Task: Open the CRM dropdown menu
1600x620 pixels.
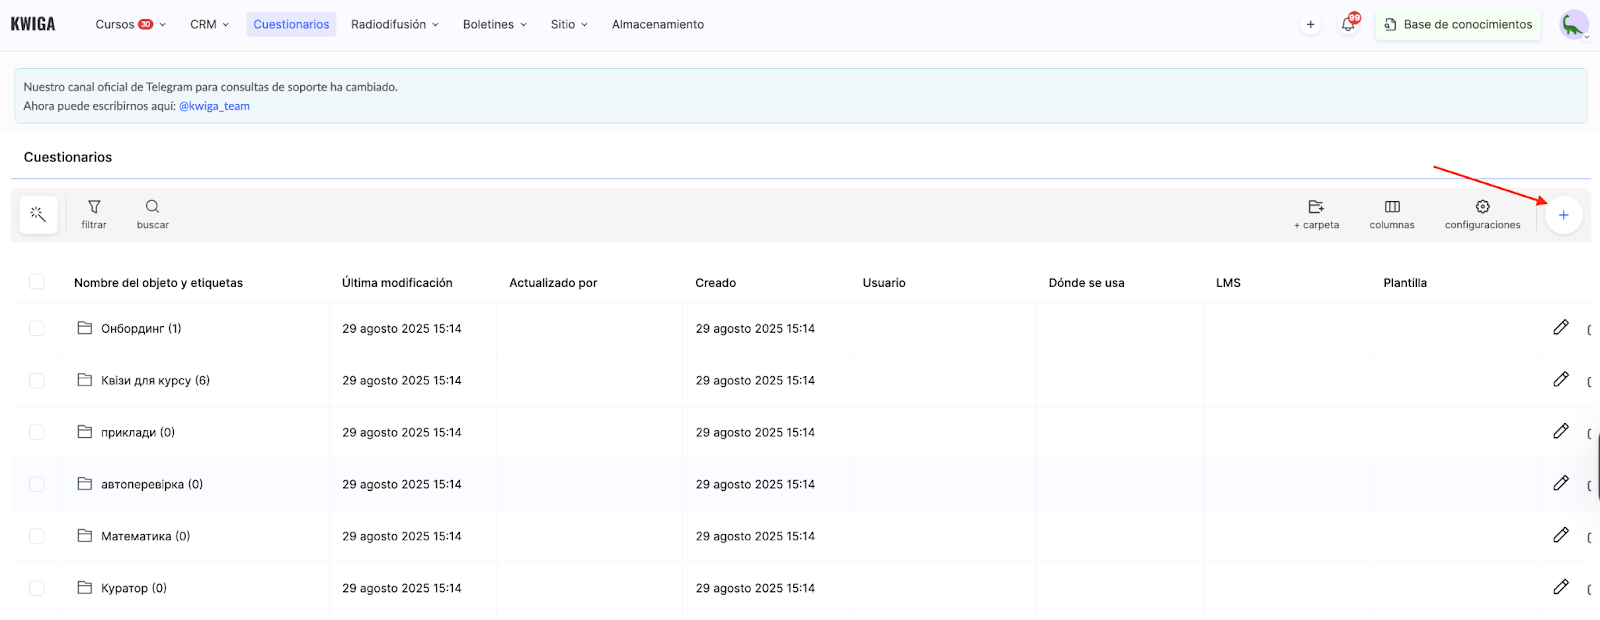Action: pyautogui.click(x=209, y=24)
